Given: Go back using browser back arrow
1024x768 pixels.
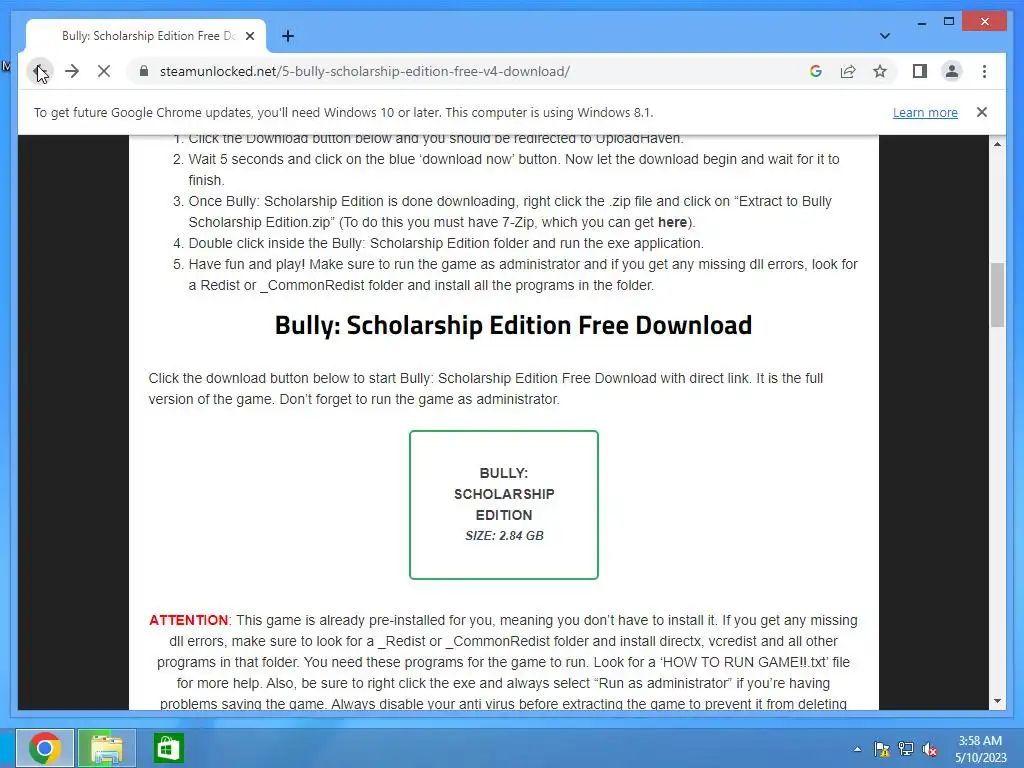Looking at the screenshot, I should click(x=40, y=71).
